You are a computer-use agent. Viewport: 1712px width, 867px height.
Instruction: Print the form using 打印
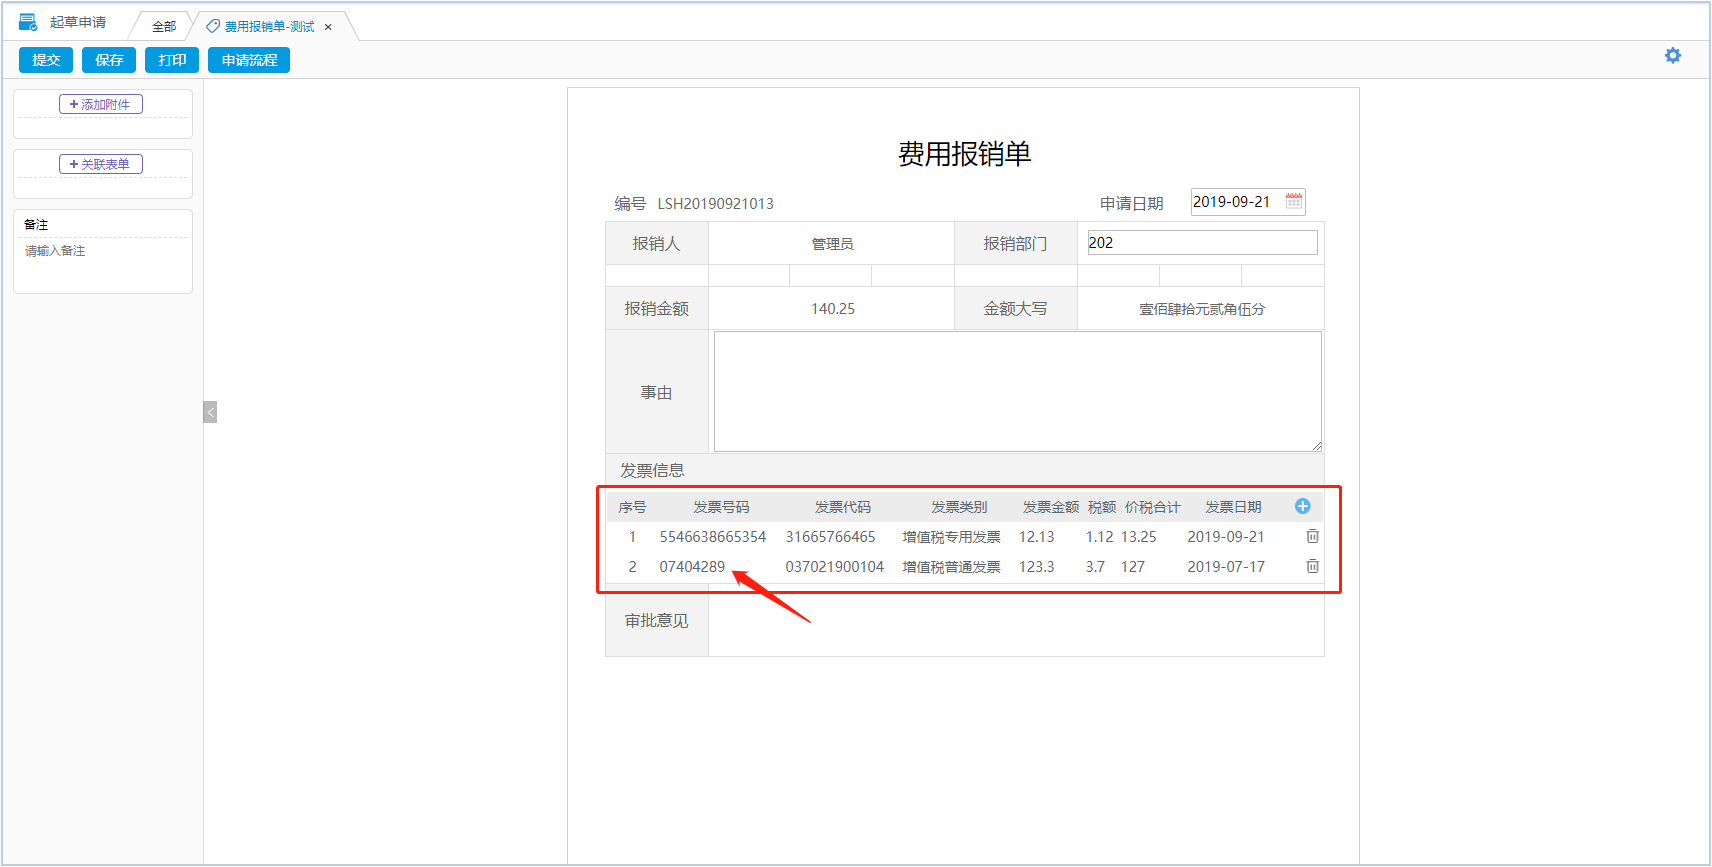(172, 60)
